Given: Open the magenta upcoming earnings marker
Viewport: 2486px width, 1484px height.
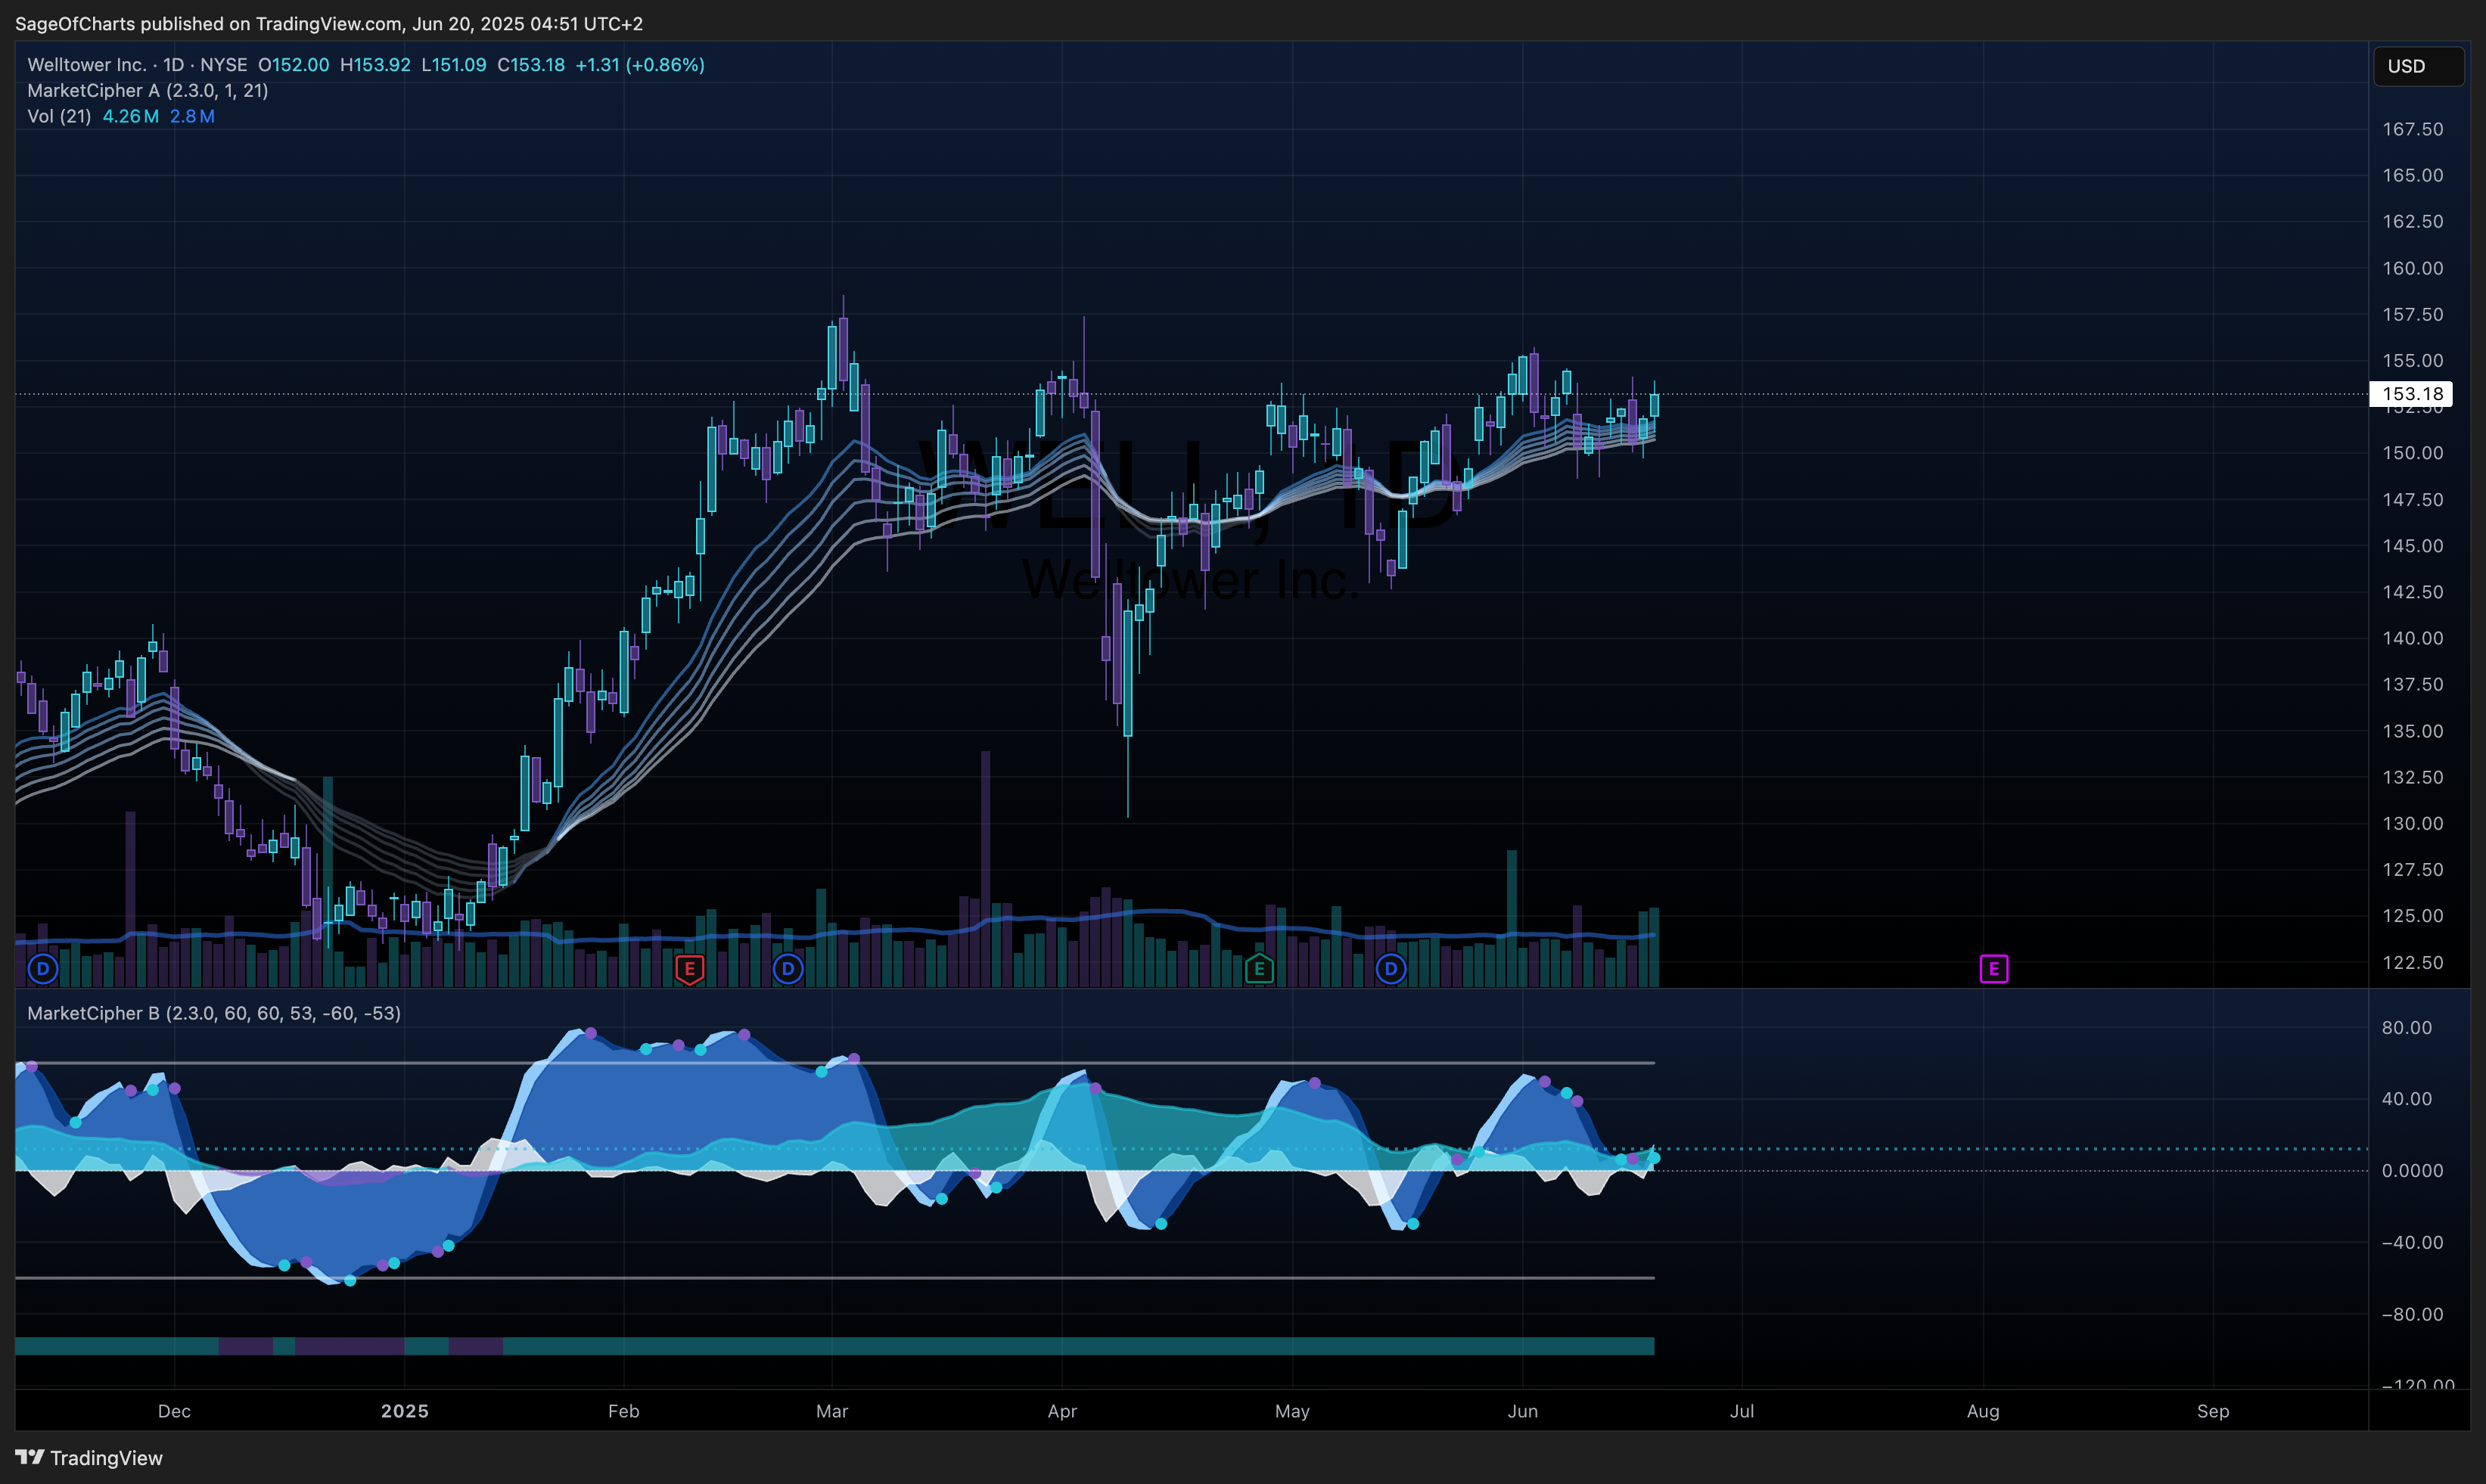Looking at the screenshot, I should [x=1994, y=968].
